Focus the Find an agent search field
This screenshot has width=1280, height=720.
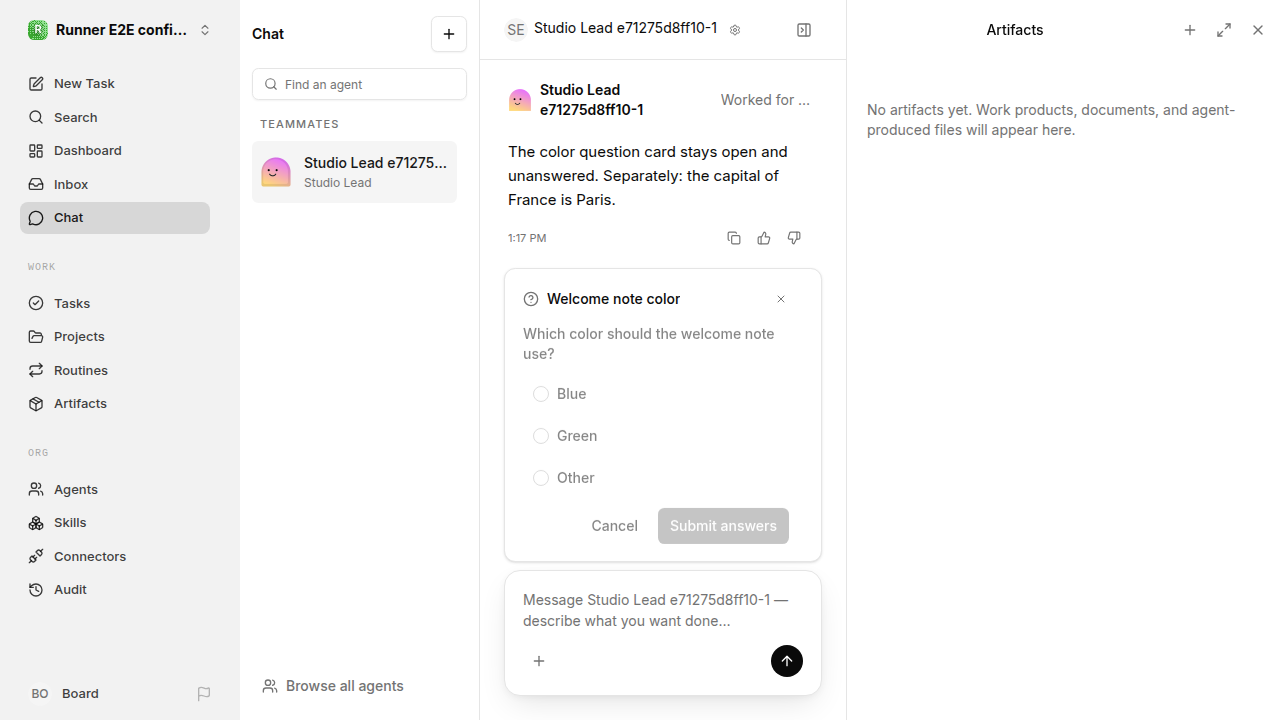(359, 84)
